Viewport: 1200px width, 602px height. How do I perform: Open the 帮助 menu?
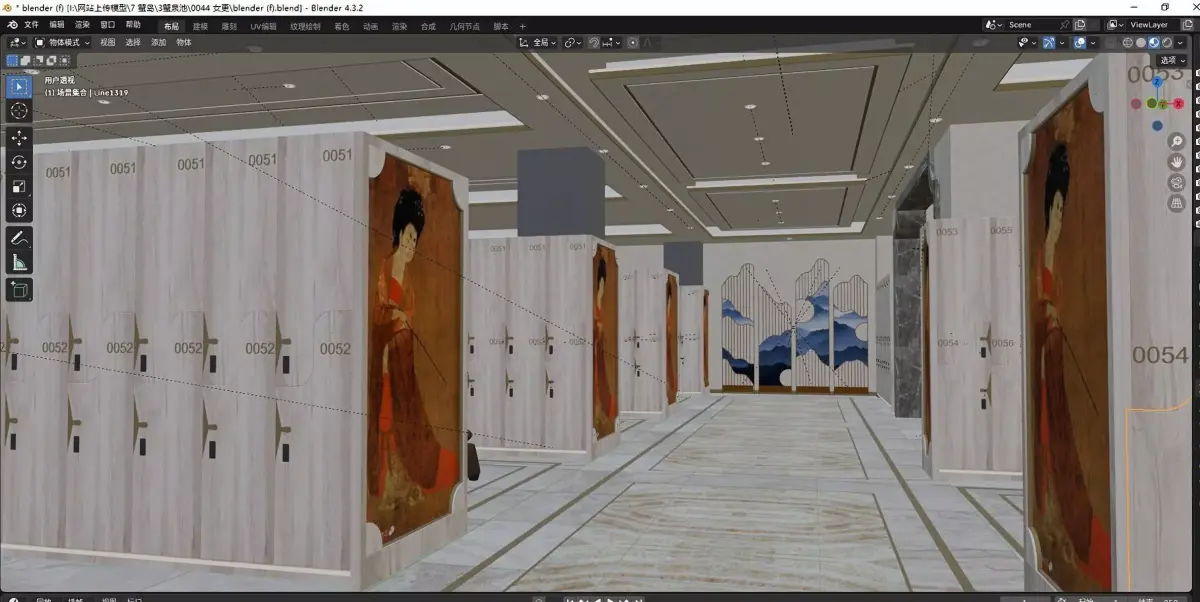click(x=133, y=25)
